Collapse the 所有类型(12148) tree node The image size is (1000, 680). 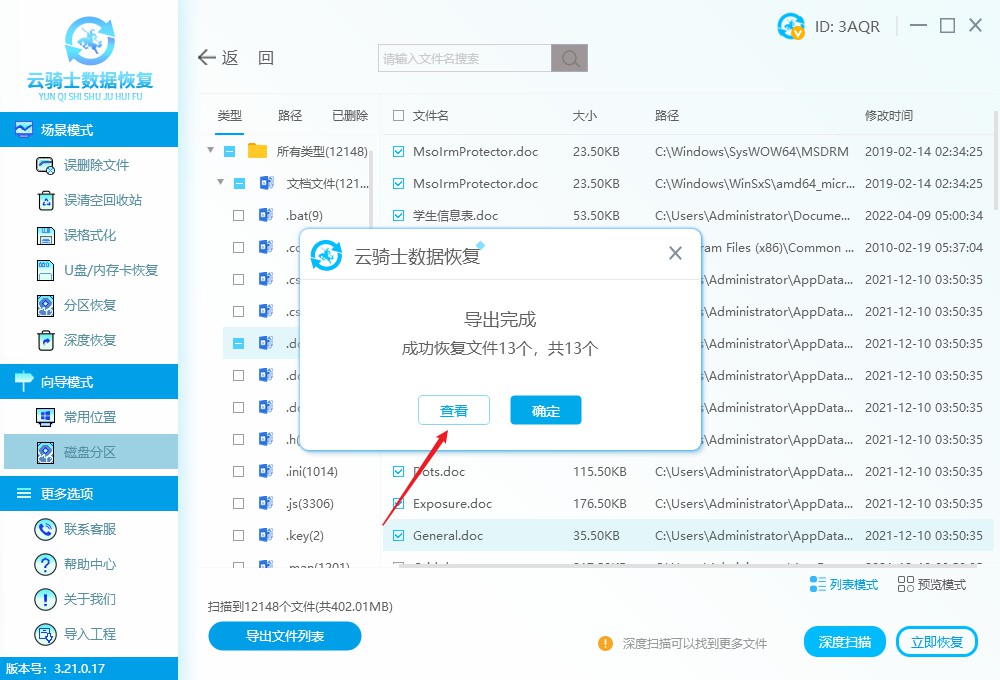[210, 151]
